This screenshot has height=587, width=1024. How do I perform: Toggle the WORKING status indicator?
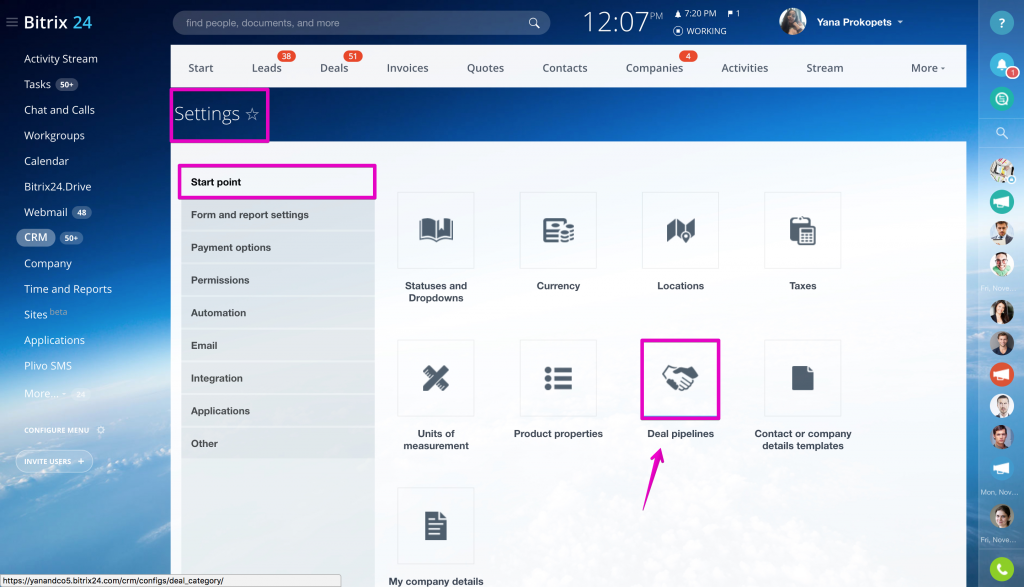(x=700, y=31)
